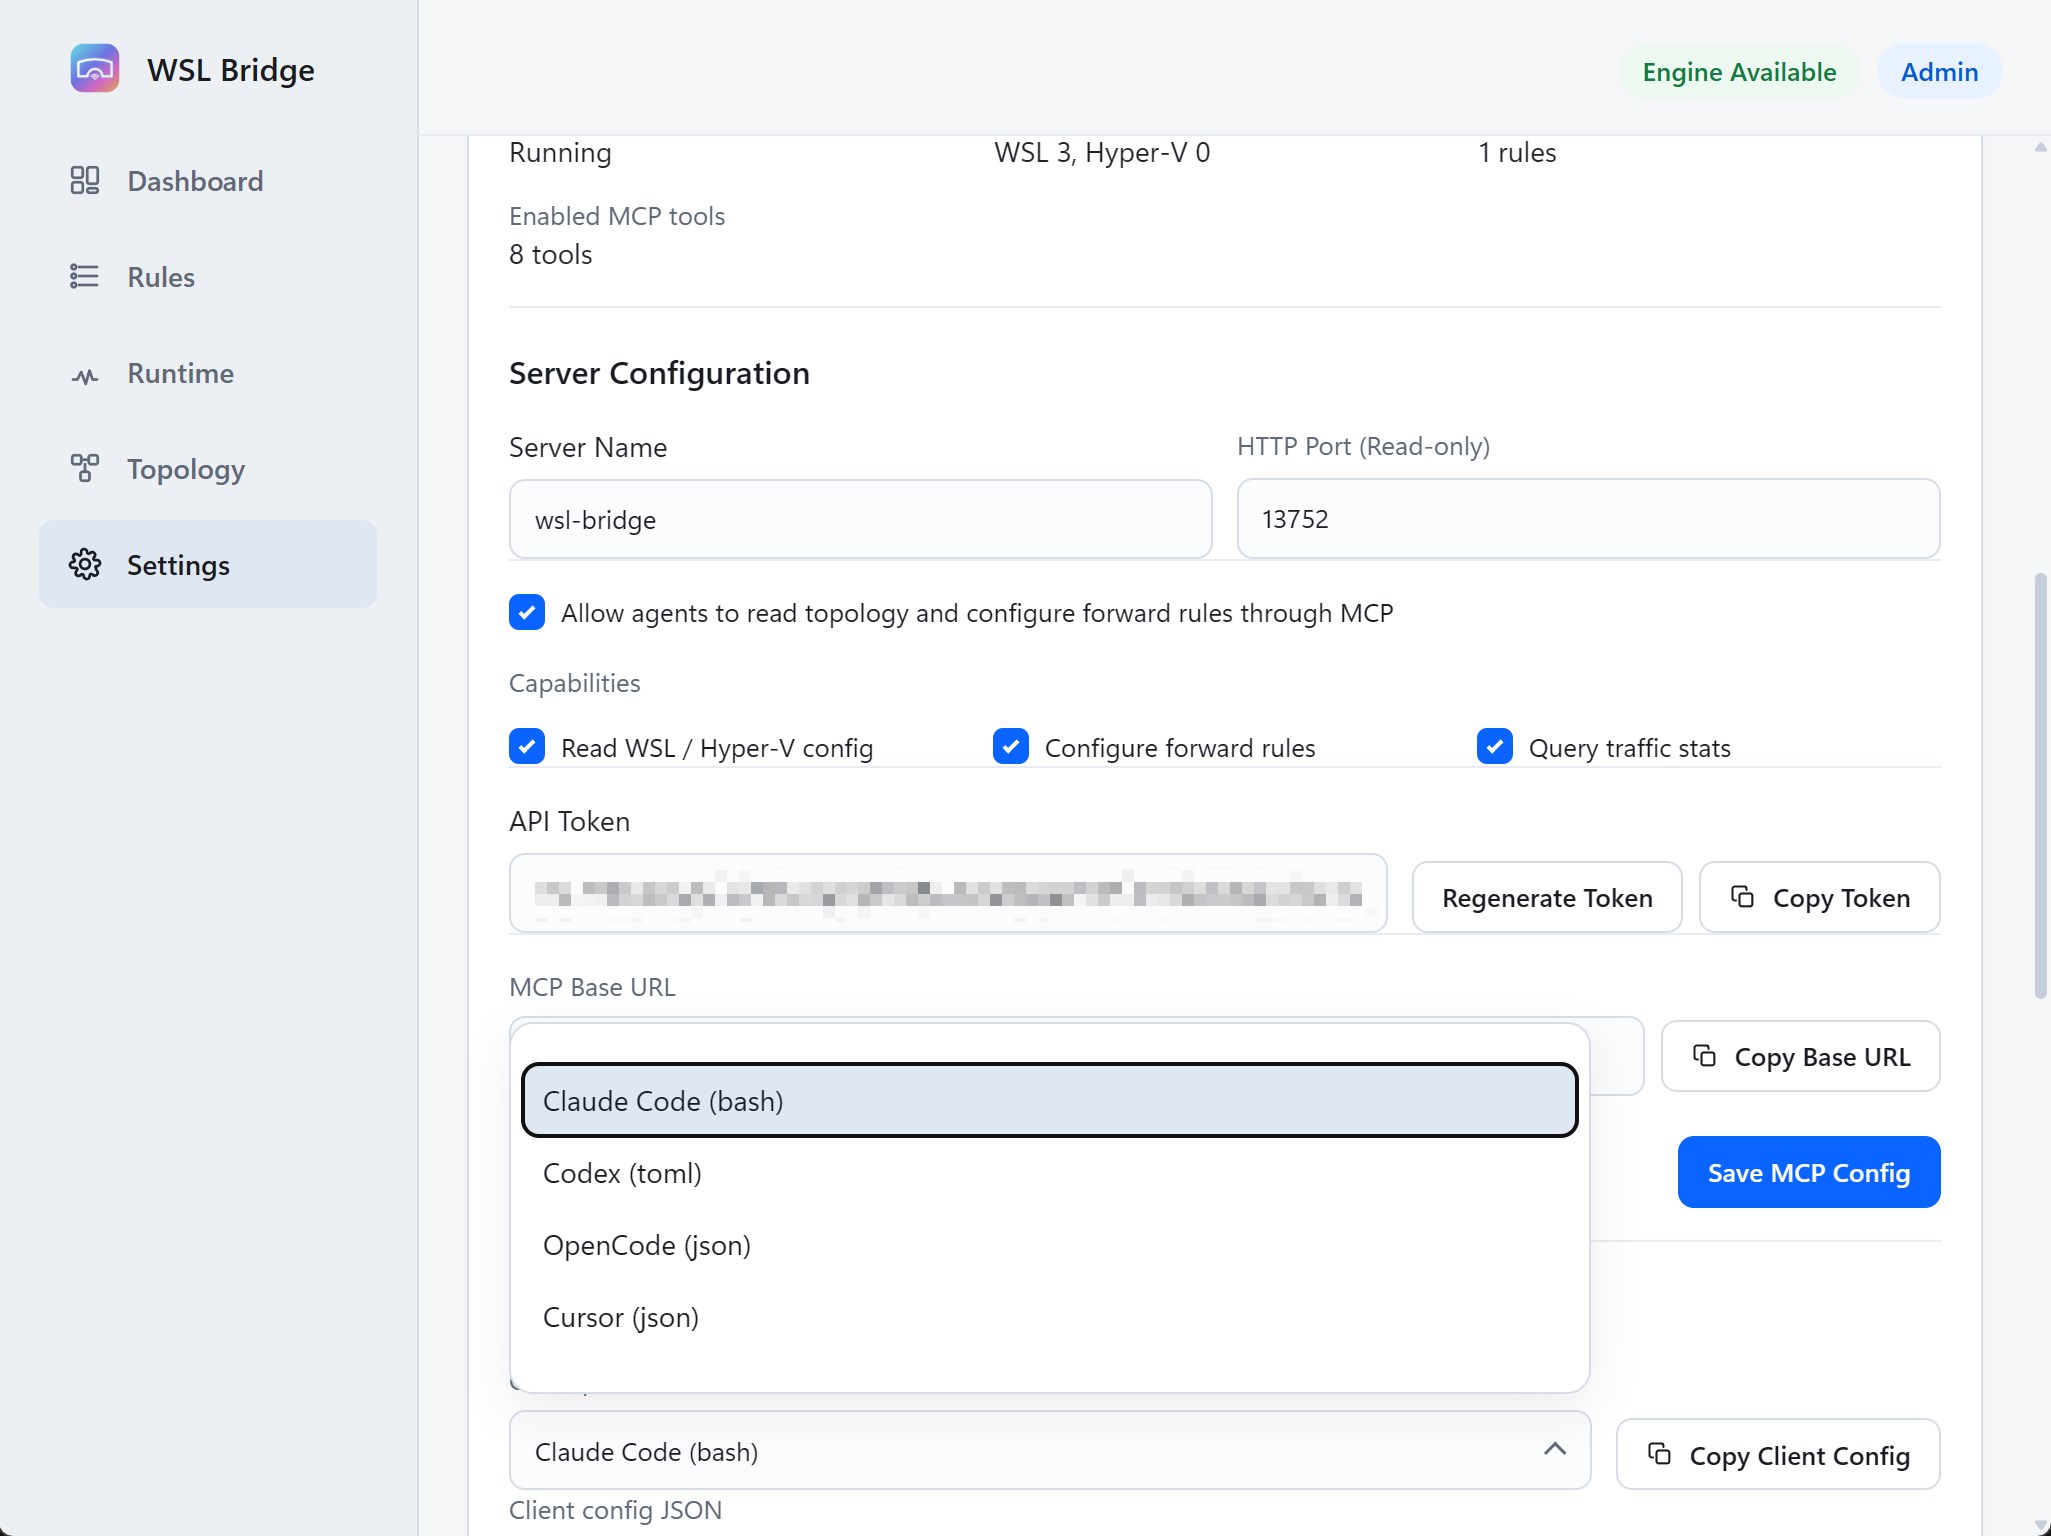The height and width of the screenshot is (1536, 2051).
Task: Collapse the client config dropdown chevron
Action: [1555, 1450]
